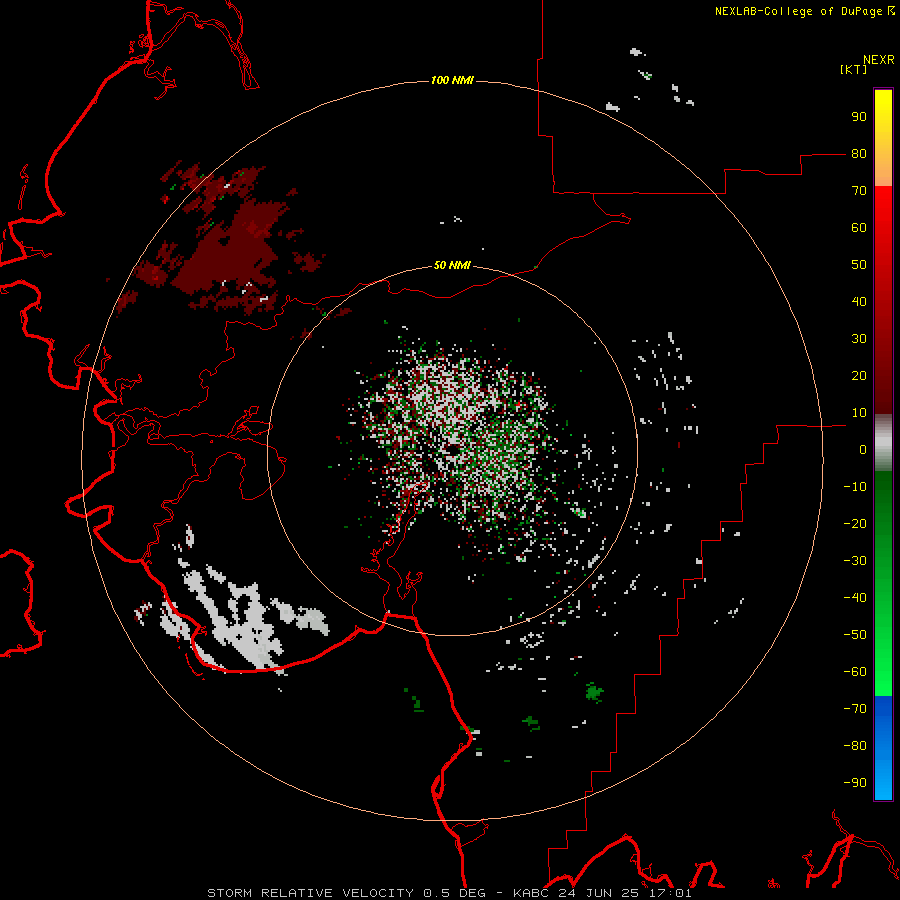This screenshot has width=900, height=900.
Task: Click the -20 value on the velocity scale
Action: pos(855,524)
